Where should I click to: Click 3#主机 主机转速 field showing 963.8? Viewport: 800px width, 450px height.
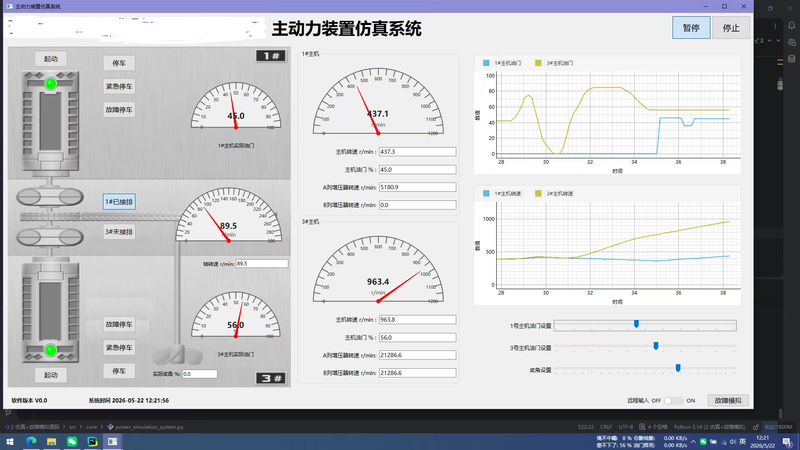click(x=417, y=319)
